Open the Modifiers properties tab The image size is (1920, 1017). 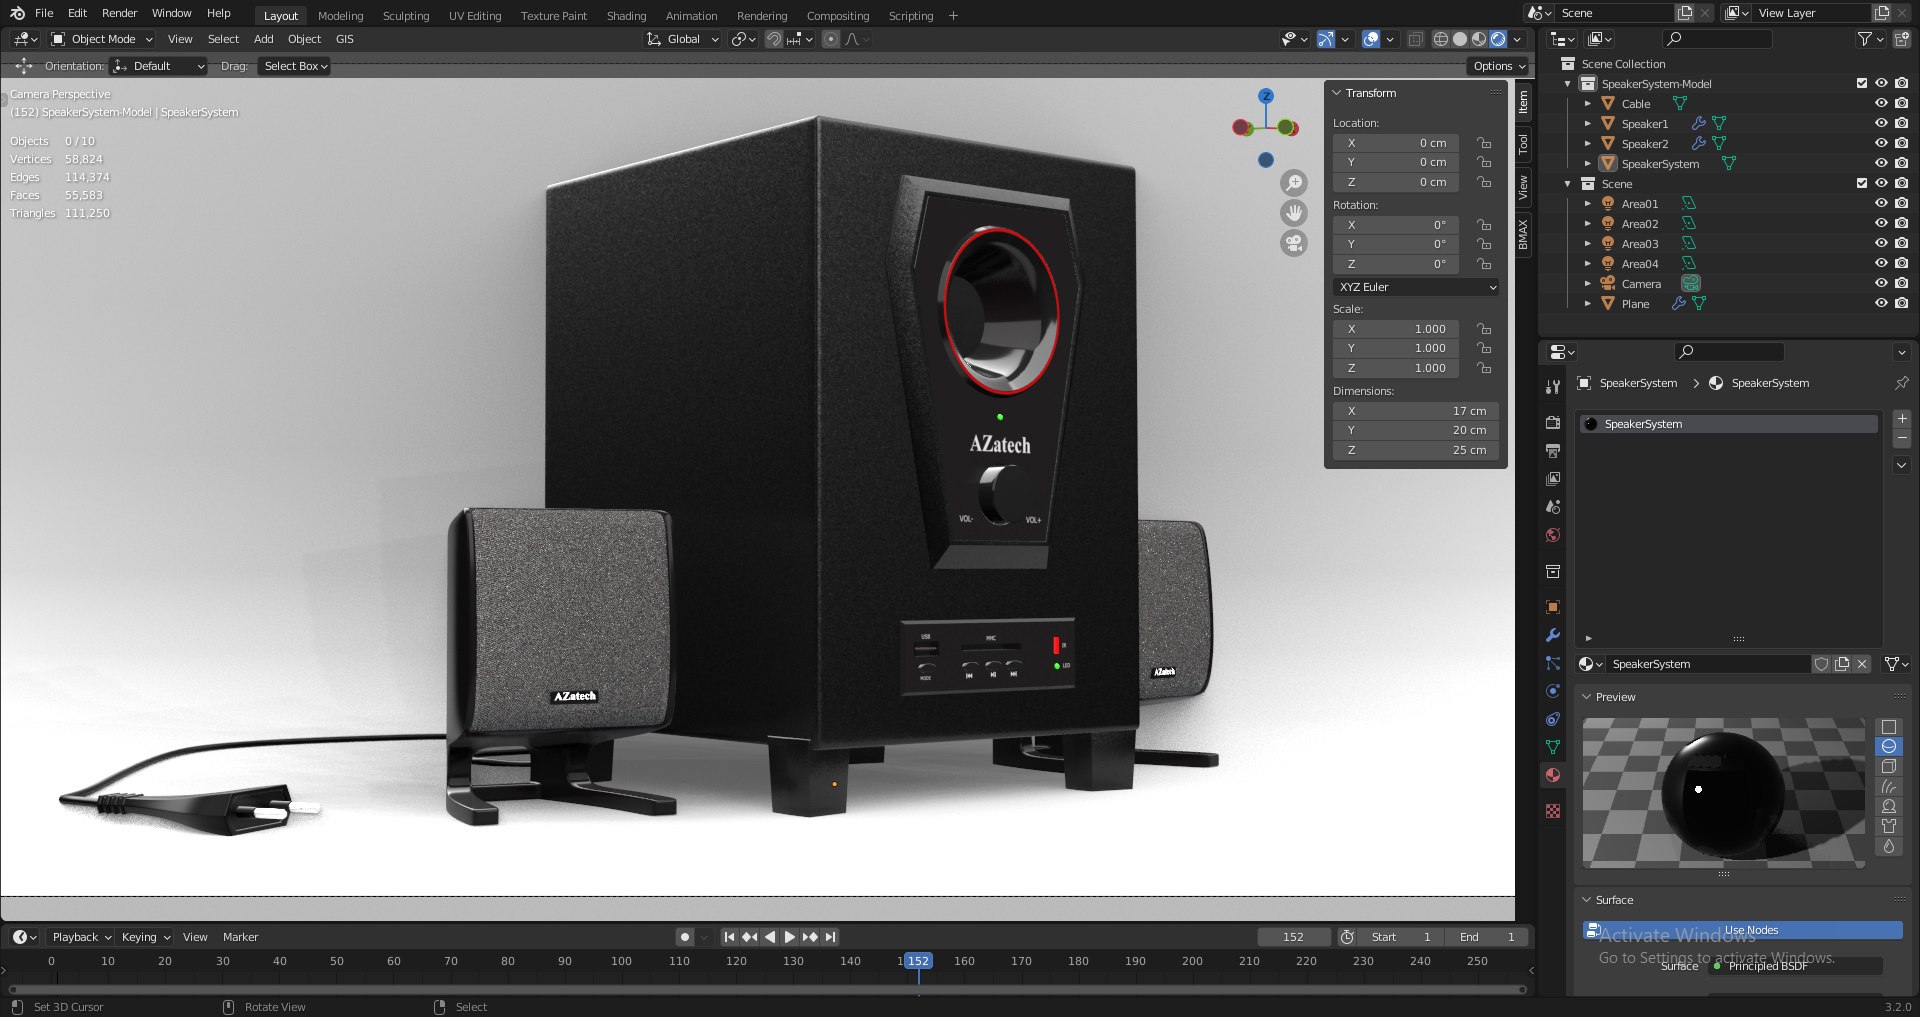pos(1553,635)
